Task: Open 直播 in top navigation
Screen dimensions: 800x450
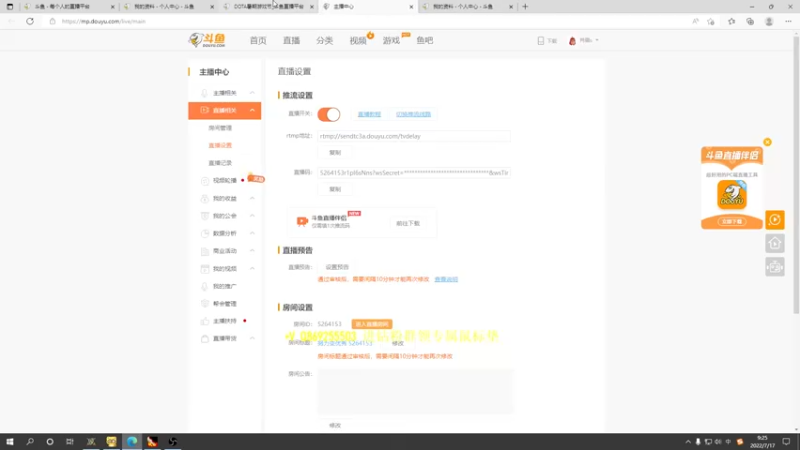Action: [291, 40]
